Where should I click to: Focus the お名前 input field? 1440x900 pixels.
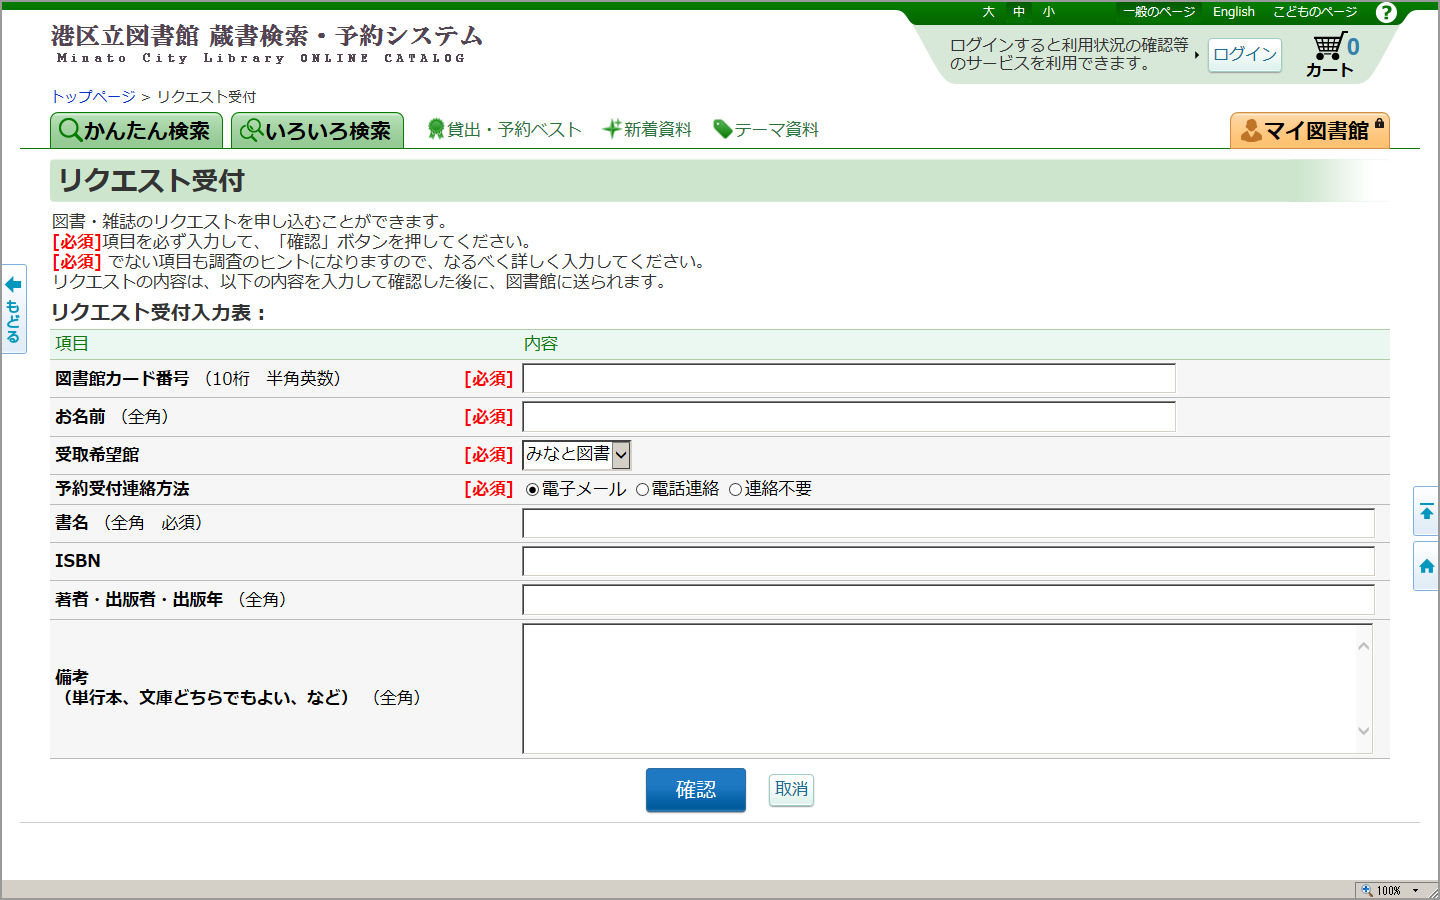click(x=849, y=417)
